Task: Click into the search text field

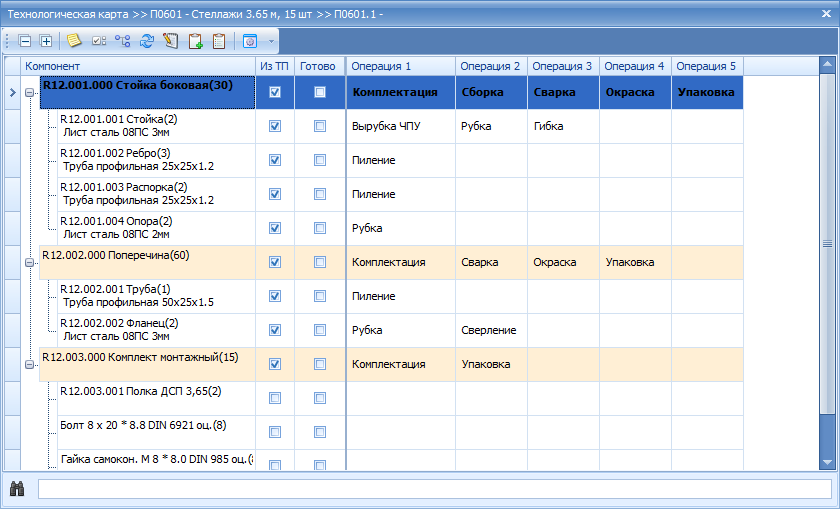Action: click(x=434, y=489)
